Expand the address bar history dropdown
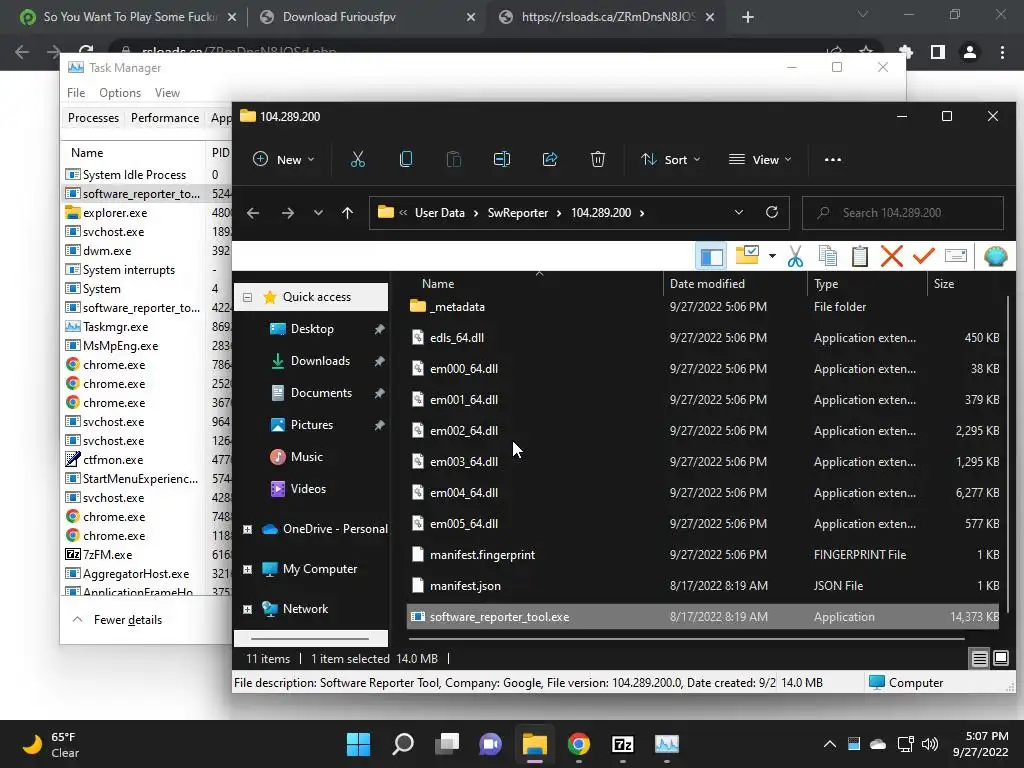1024x768 pixels. click(739, 212)
